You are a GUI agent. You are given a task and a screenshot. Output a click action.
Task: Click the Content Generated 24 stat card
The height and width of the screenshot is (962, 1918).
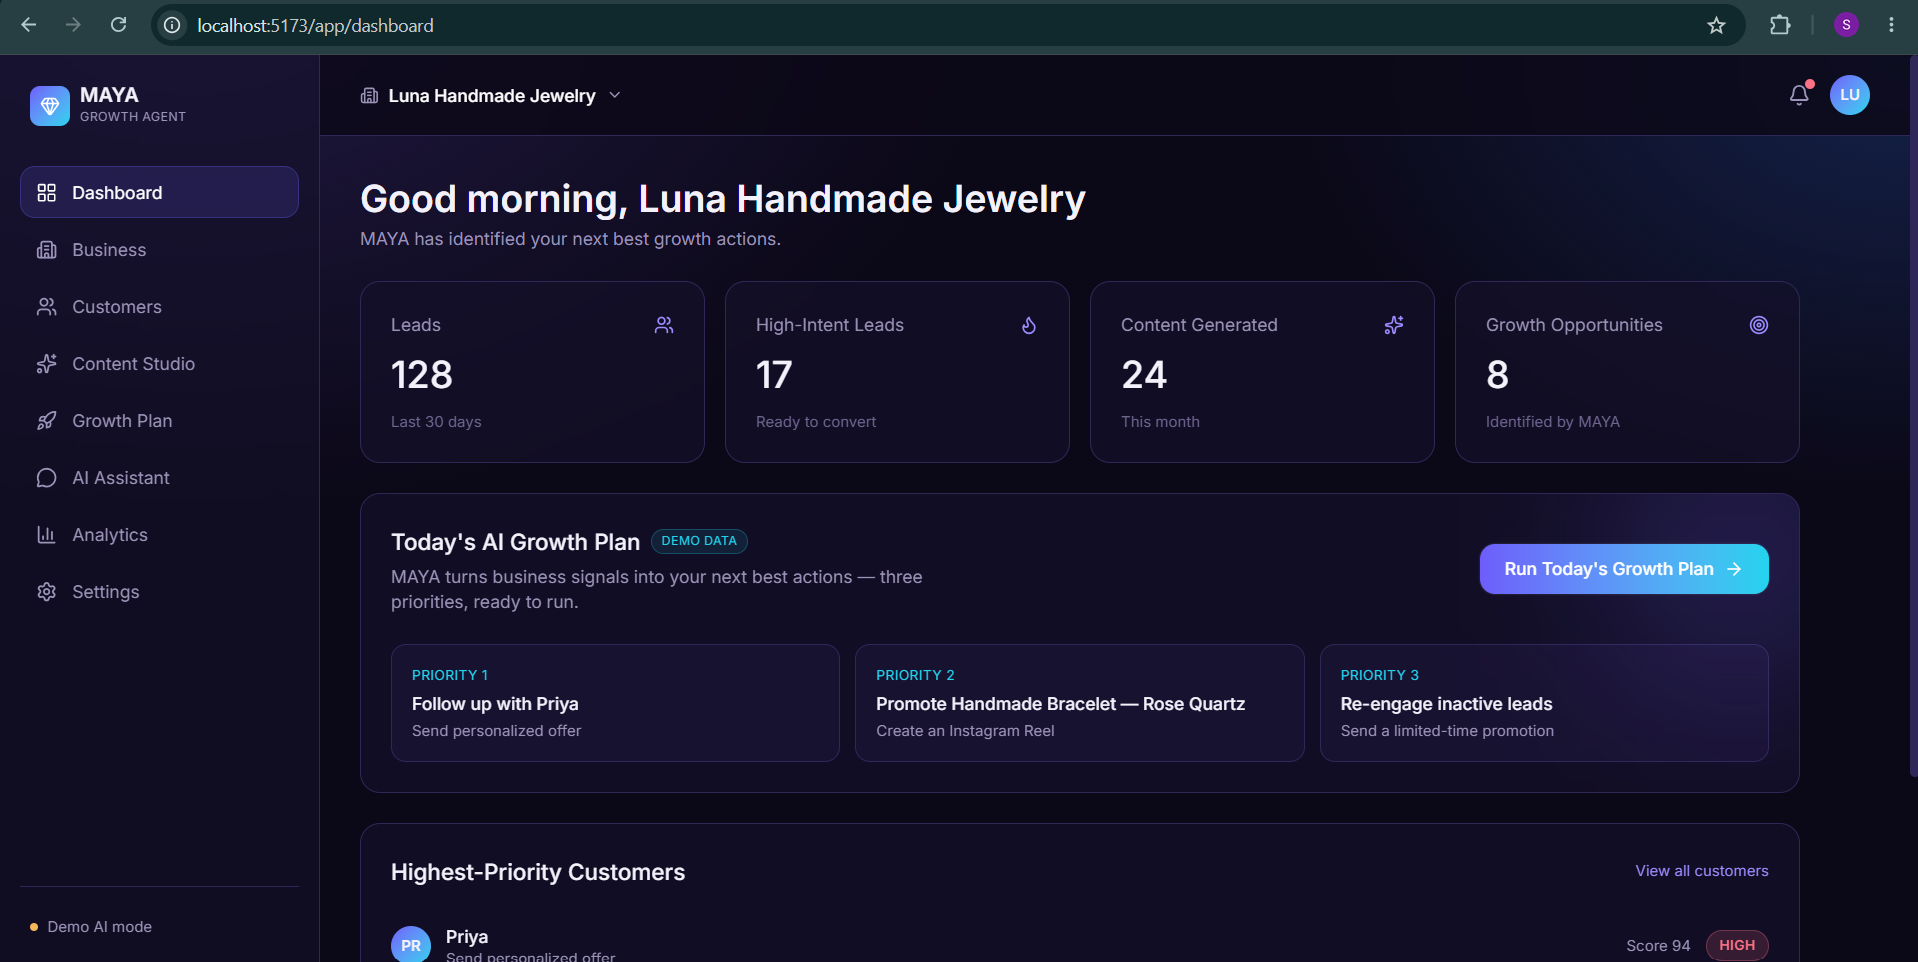[1262, 372]
